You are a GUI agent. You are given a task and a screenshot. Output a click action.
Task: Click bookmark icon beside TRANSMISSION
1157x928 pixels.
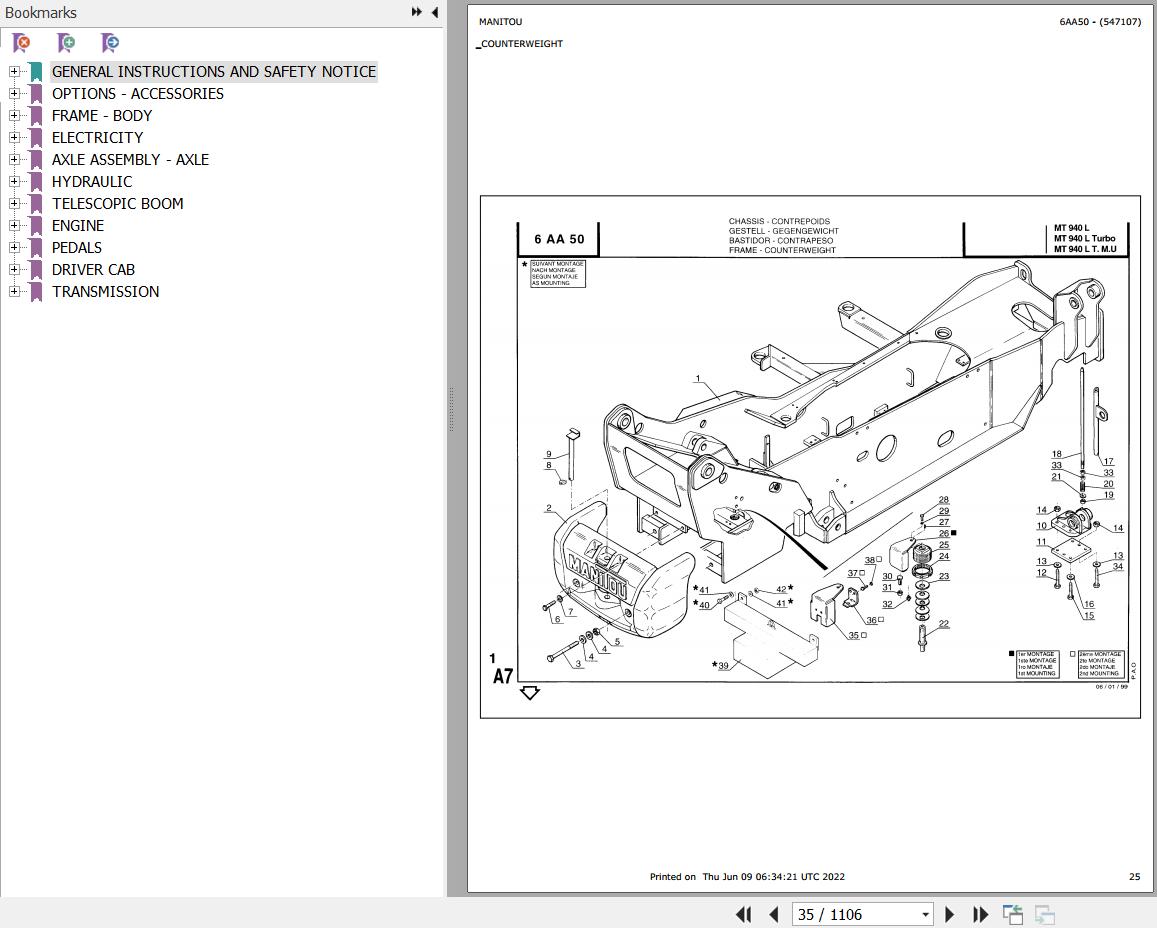[x=36, y=292]
